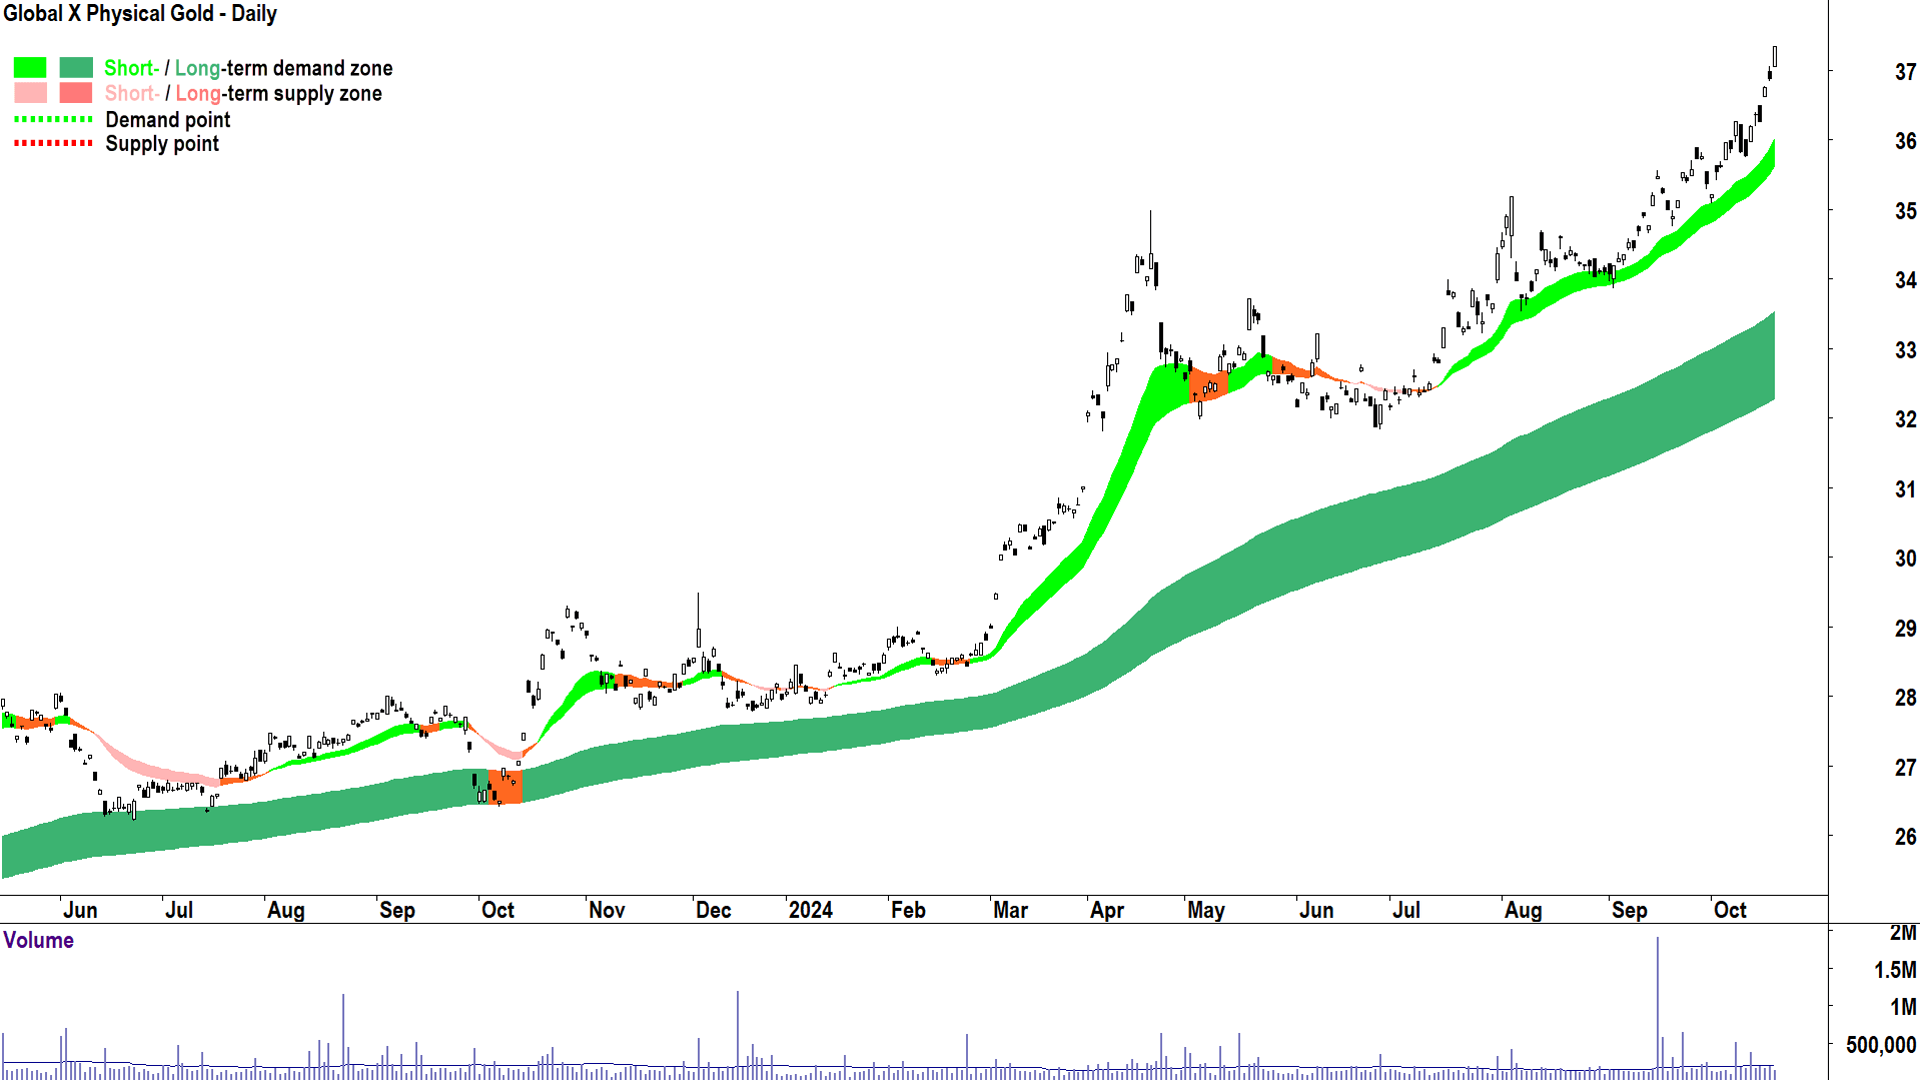The height and width of the screenshot is (1080, 1920).
Task: Click the Nov label on time axis
Action: pos(606,910)
